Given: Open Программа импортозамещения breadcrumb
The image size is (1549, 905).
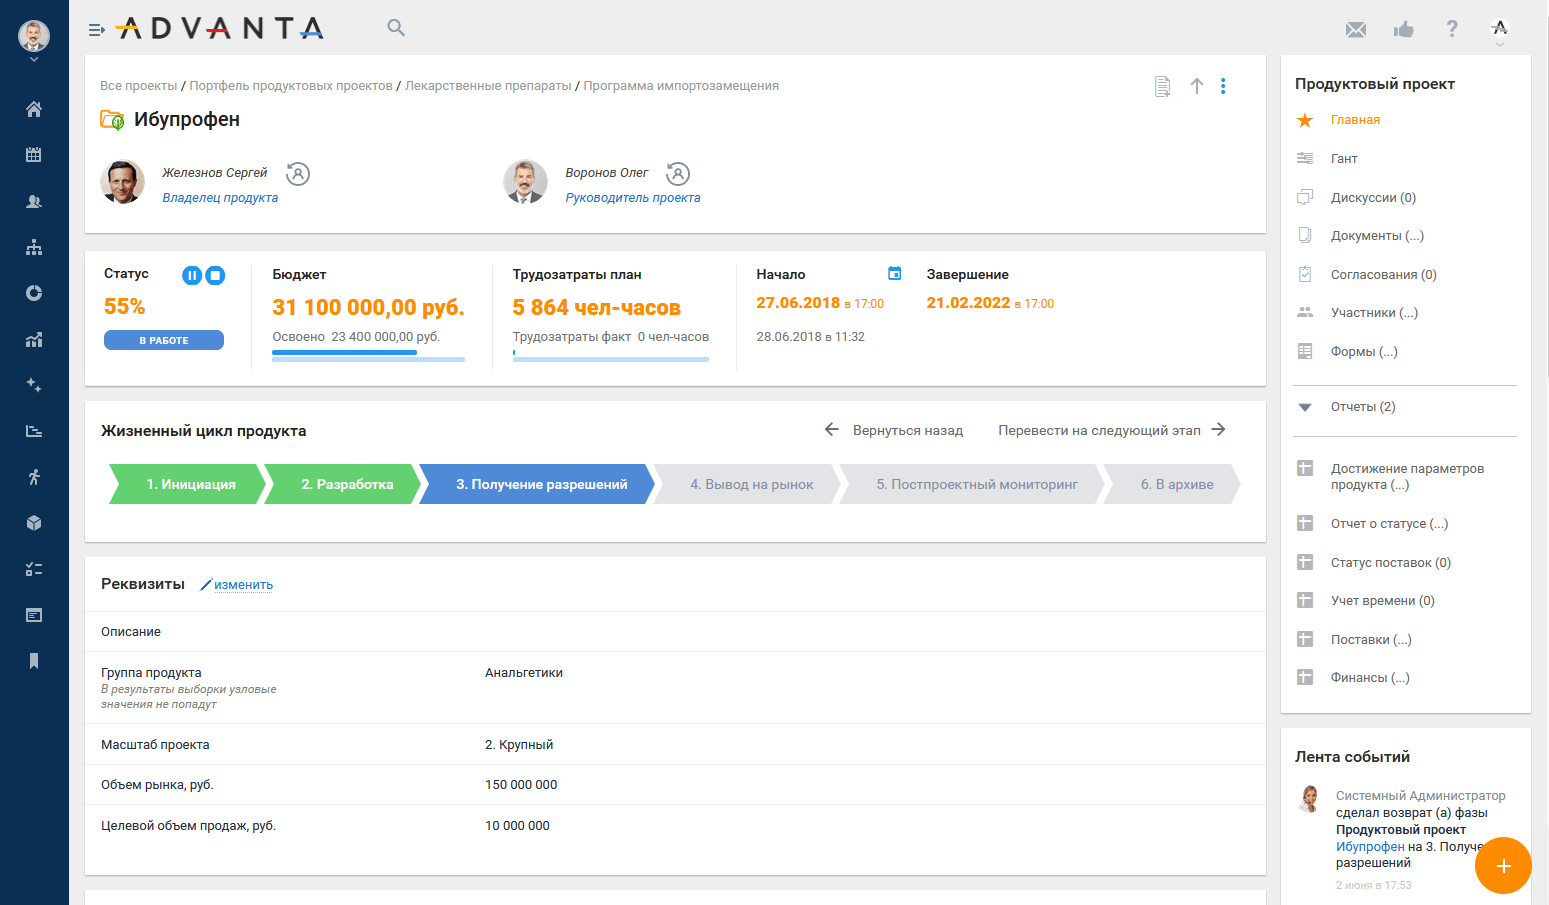Looking at the screenshot, I should [x=681, y=86].
